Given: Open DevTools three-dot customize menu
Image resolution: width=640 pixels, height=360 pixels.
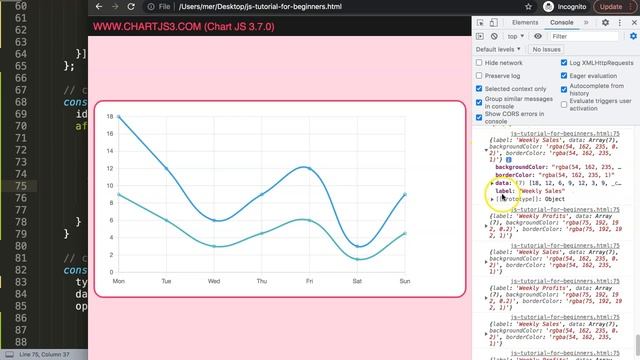Looking at the screenshot, I should coord(620,23).
